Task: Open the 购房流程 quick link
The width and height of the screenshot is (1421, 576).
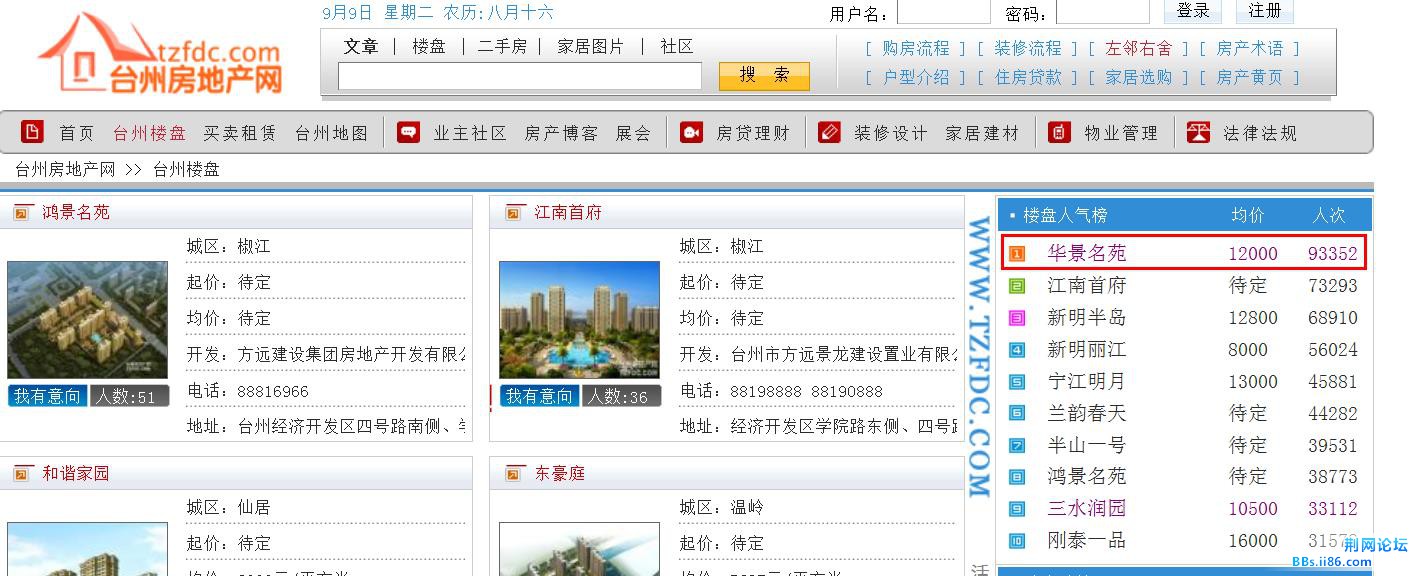Action: click(x=916, y=48)
